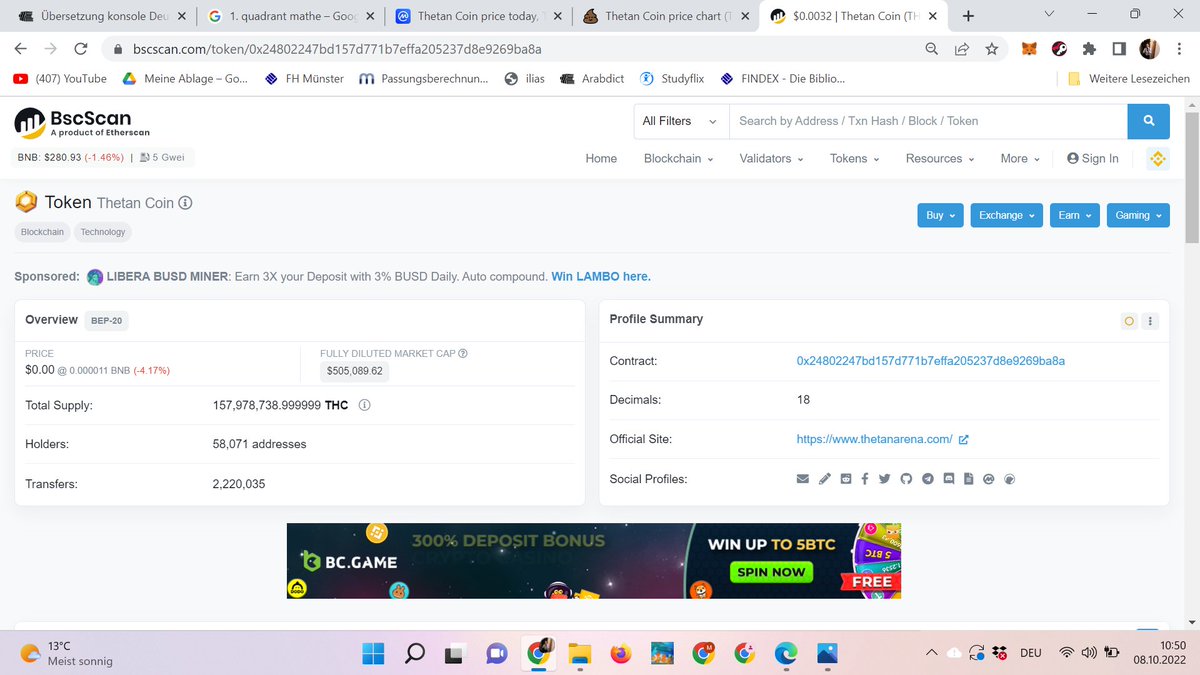The image size is (1200, 675).
Task: Open the Telegram social profile icon
Action: tap(927, 479)
